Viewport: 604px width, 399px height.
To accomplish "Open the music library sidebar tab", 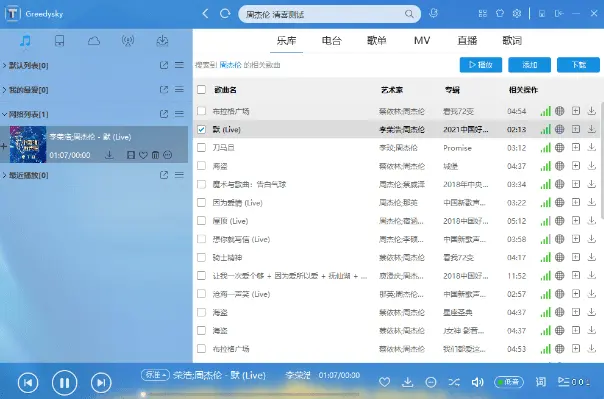I will [25, 40].
